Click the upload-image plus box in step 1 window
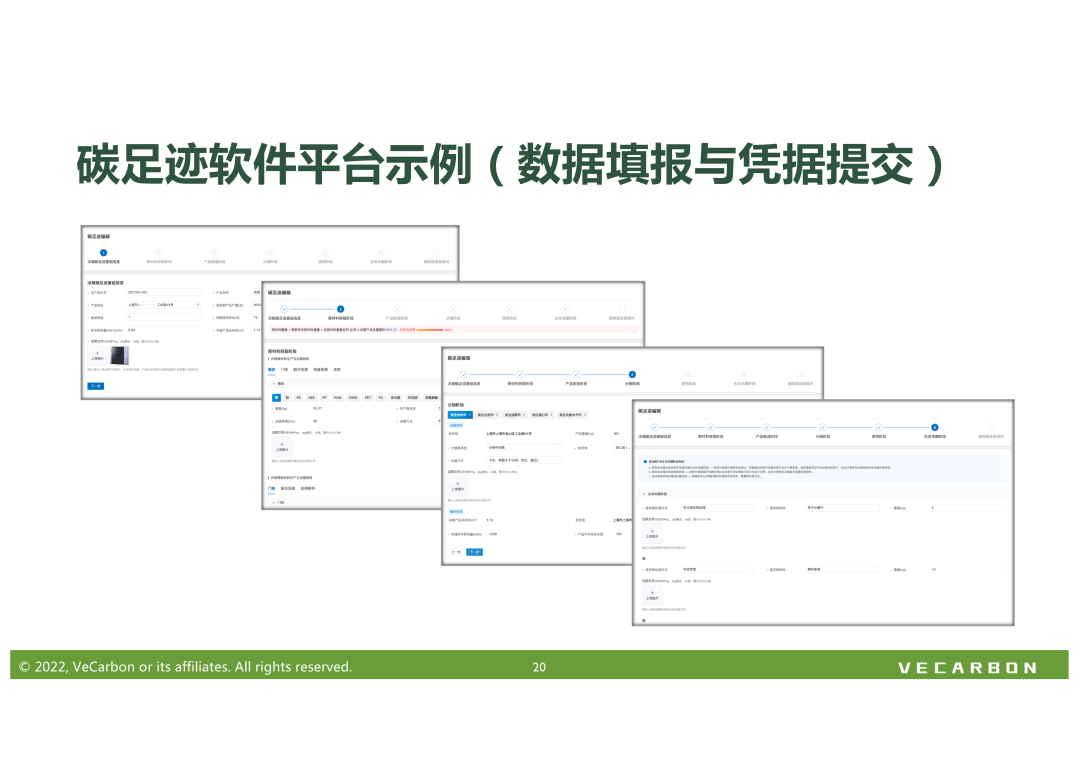Viewport: 1080px width, 764px height. pos(97,355)
